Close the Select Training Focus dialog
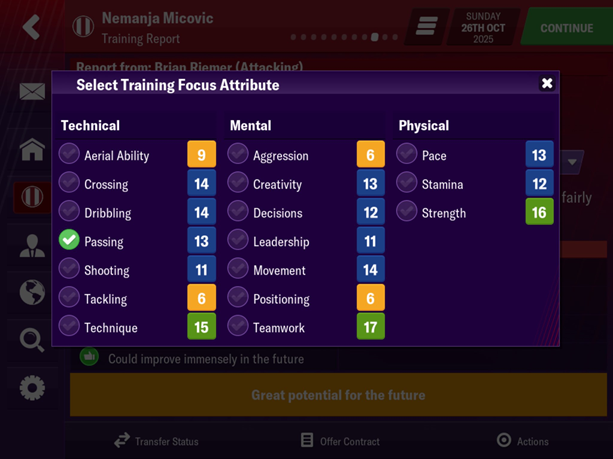The width and height of the screenshot is (613, 459). pos(547,84)
